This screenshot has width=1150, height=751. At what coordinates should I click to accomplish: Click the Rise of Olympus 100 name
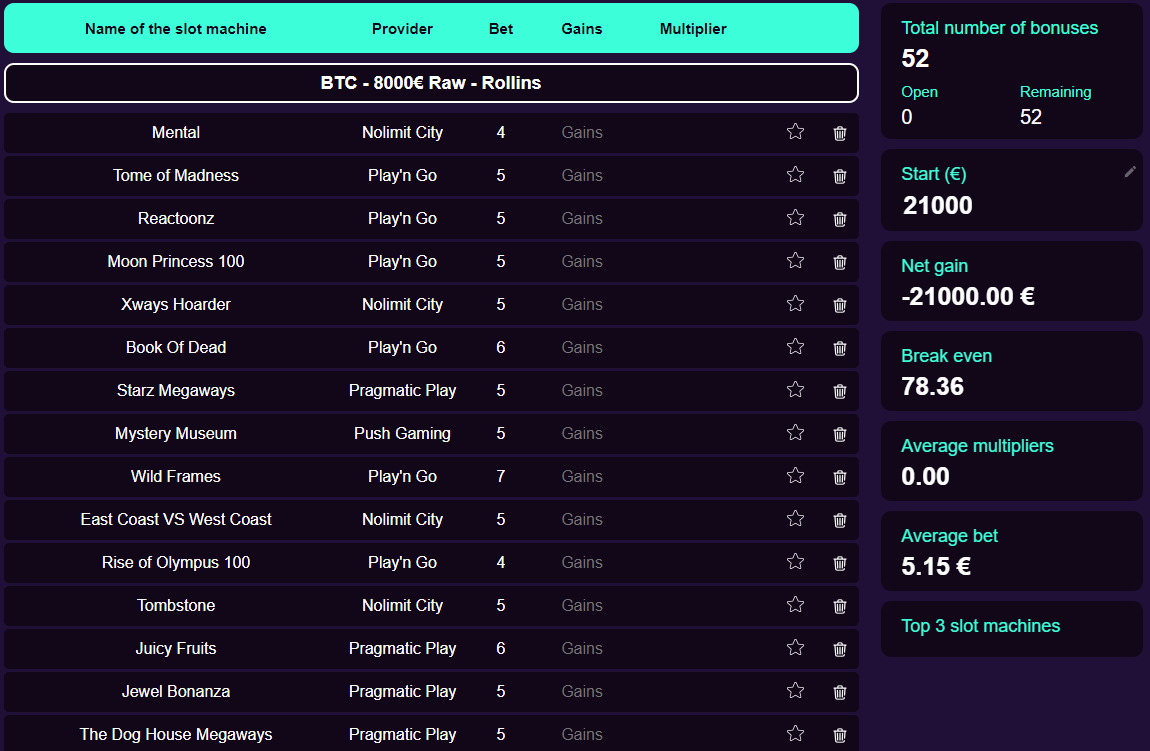point(176,563)
